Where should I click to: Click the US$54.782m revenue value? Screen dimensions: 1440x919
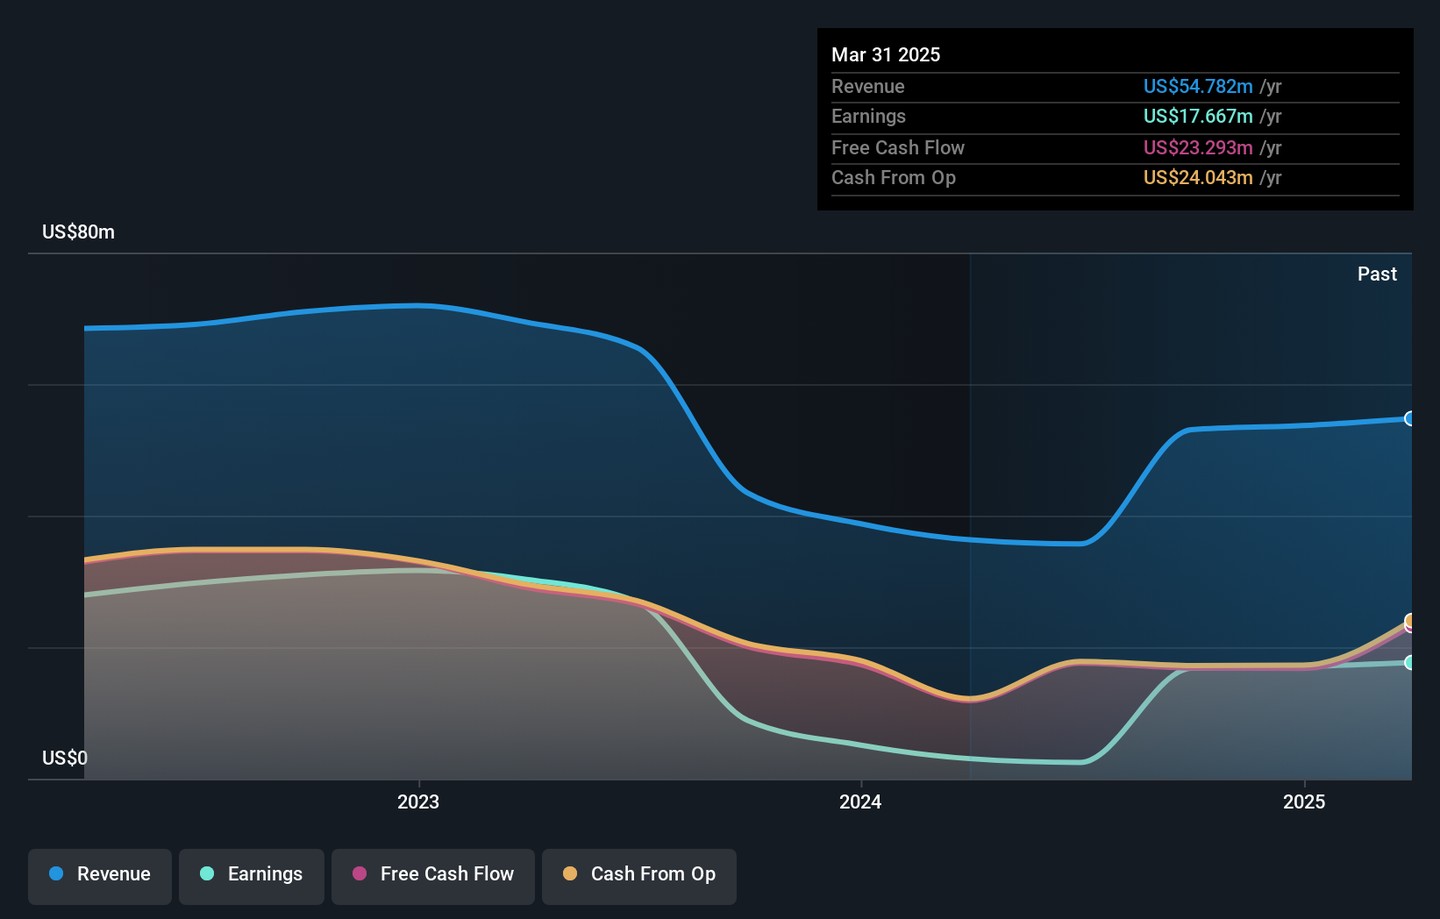[1197, 87]
